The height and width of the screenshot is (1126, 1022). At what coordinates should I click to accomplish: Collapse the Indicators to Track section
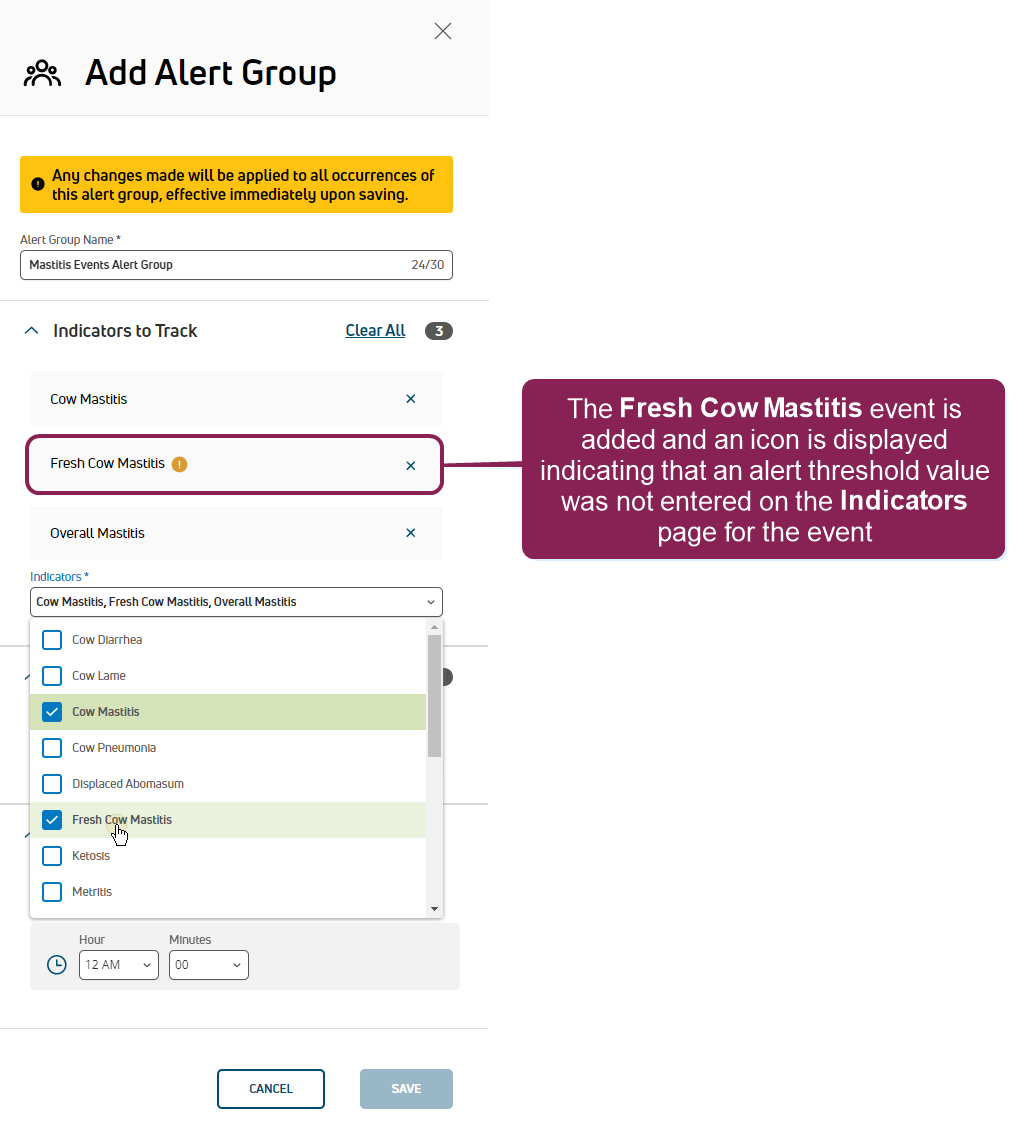[32, 331]
